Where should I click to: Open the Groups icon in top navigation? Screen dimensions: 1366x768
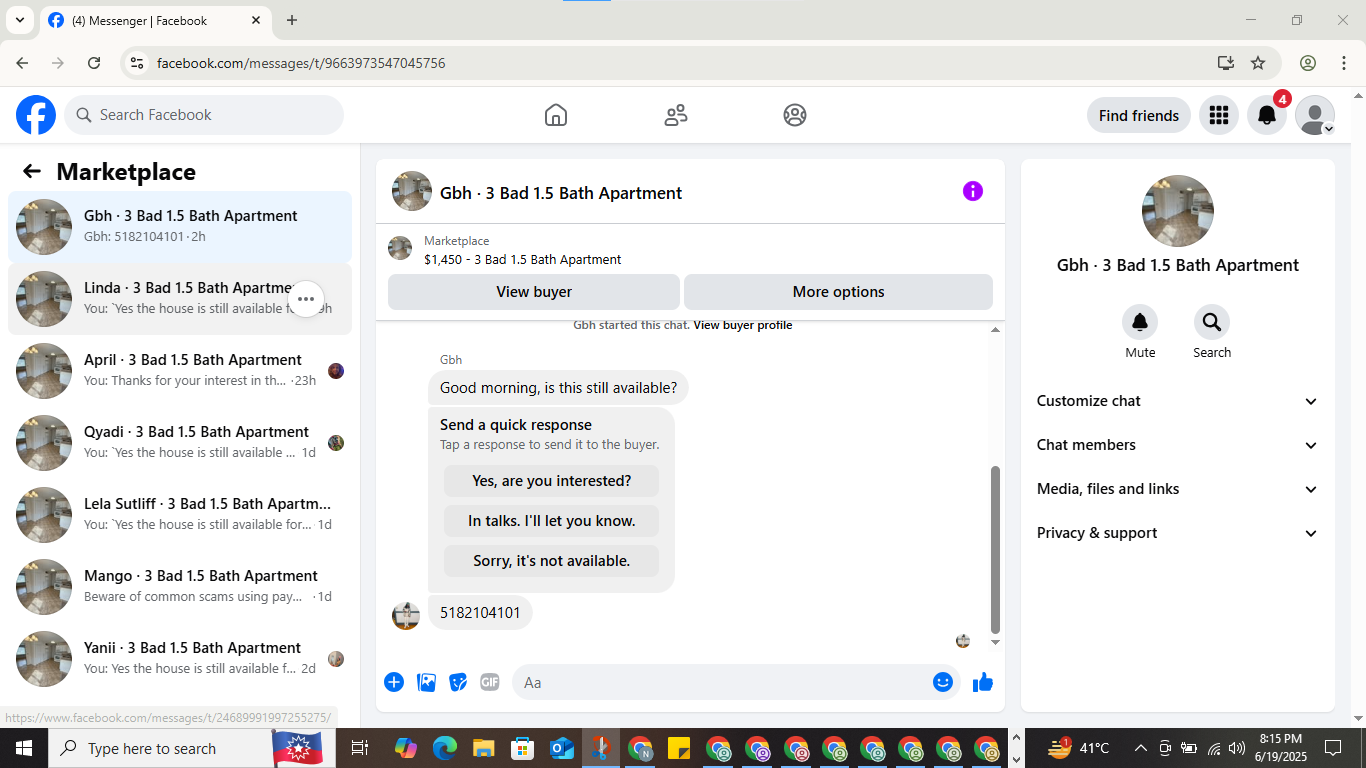click(x=795, y=115)
